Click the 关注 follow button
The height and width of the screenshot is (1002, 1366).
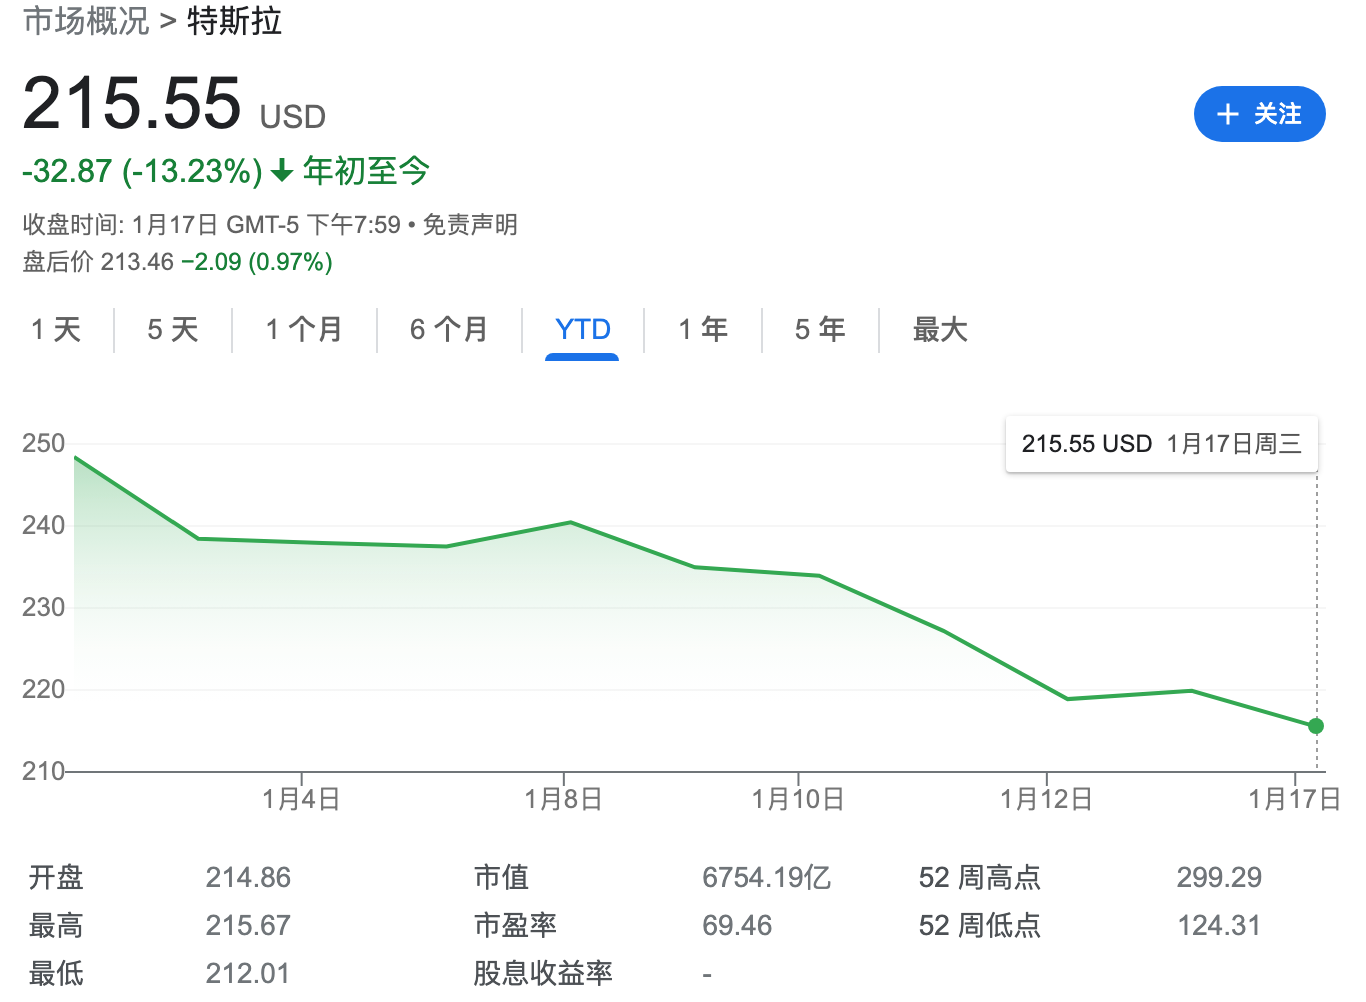coord(1259,114)
